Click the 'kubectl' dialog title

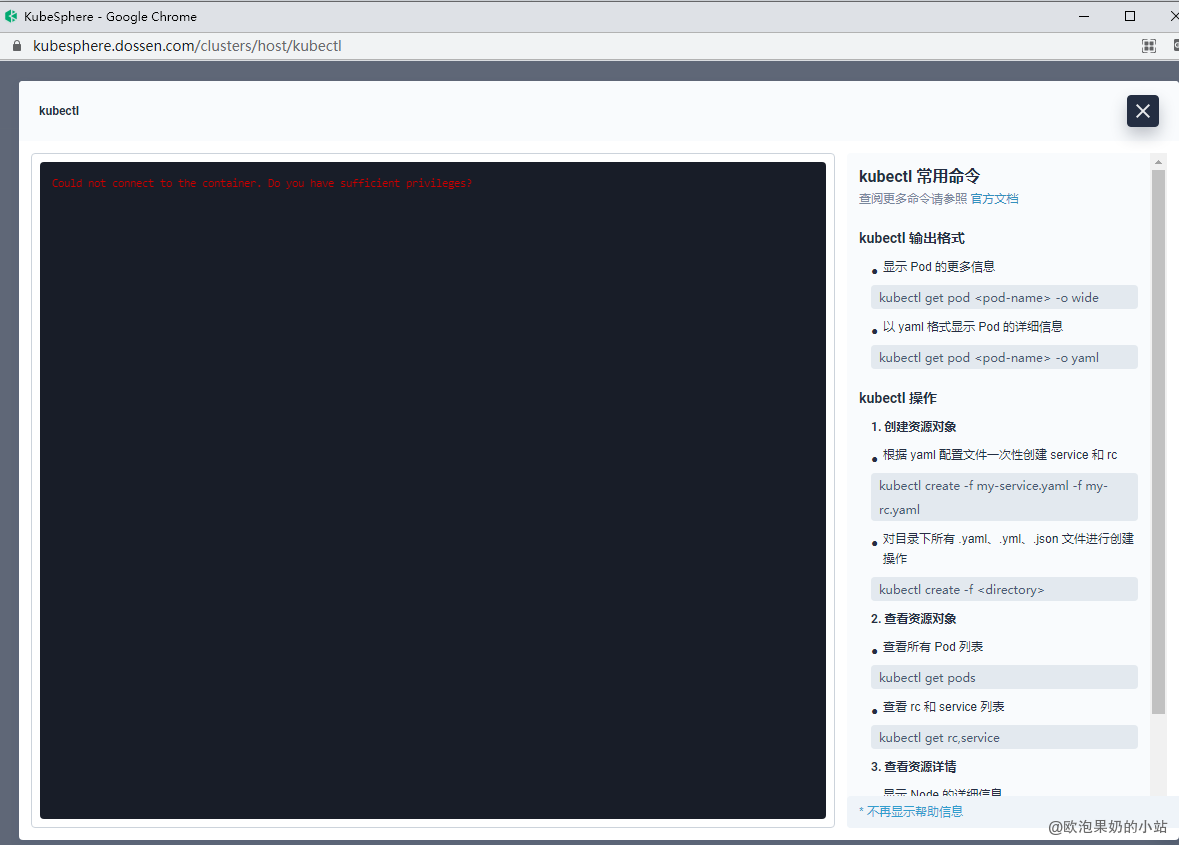click(59, 111)
